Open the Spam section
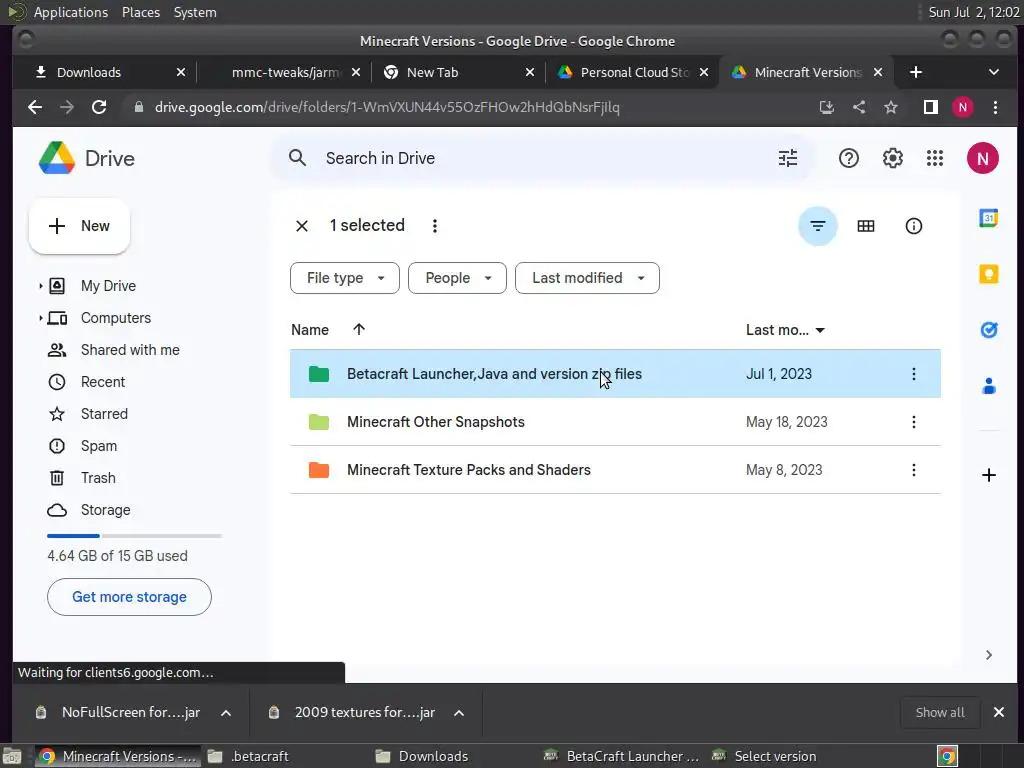The image size is (1024, 768). 99,446
